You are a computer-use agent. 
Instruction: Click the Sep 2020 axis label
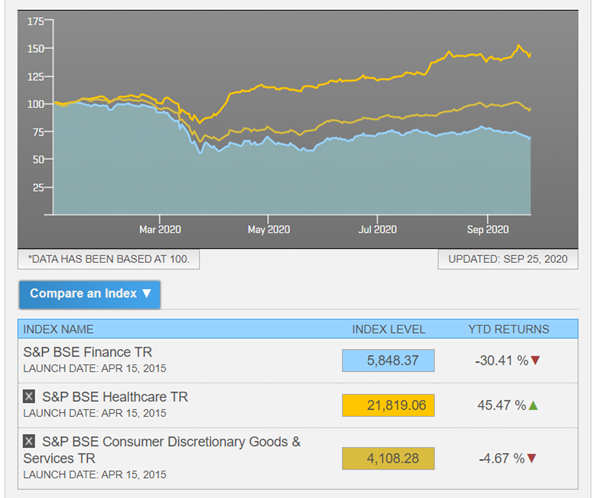488,230
